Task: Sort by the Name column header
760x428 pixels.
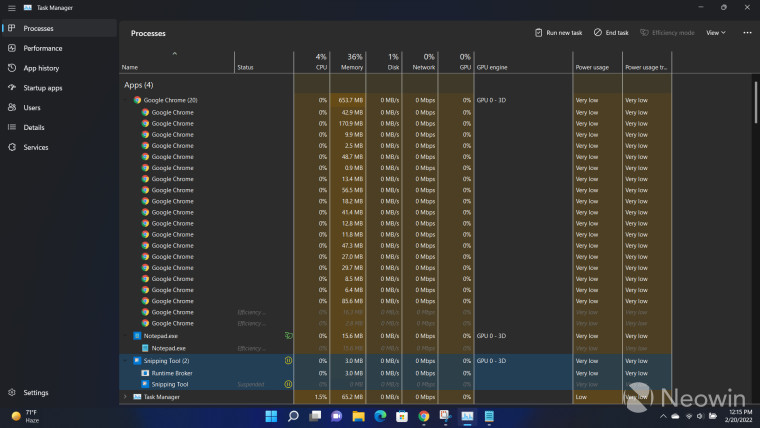Action: pos(176,62)
